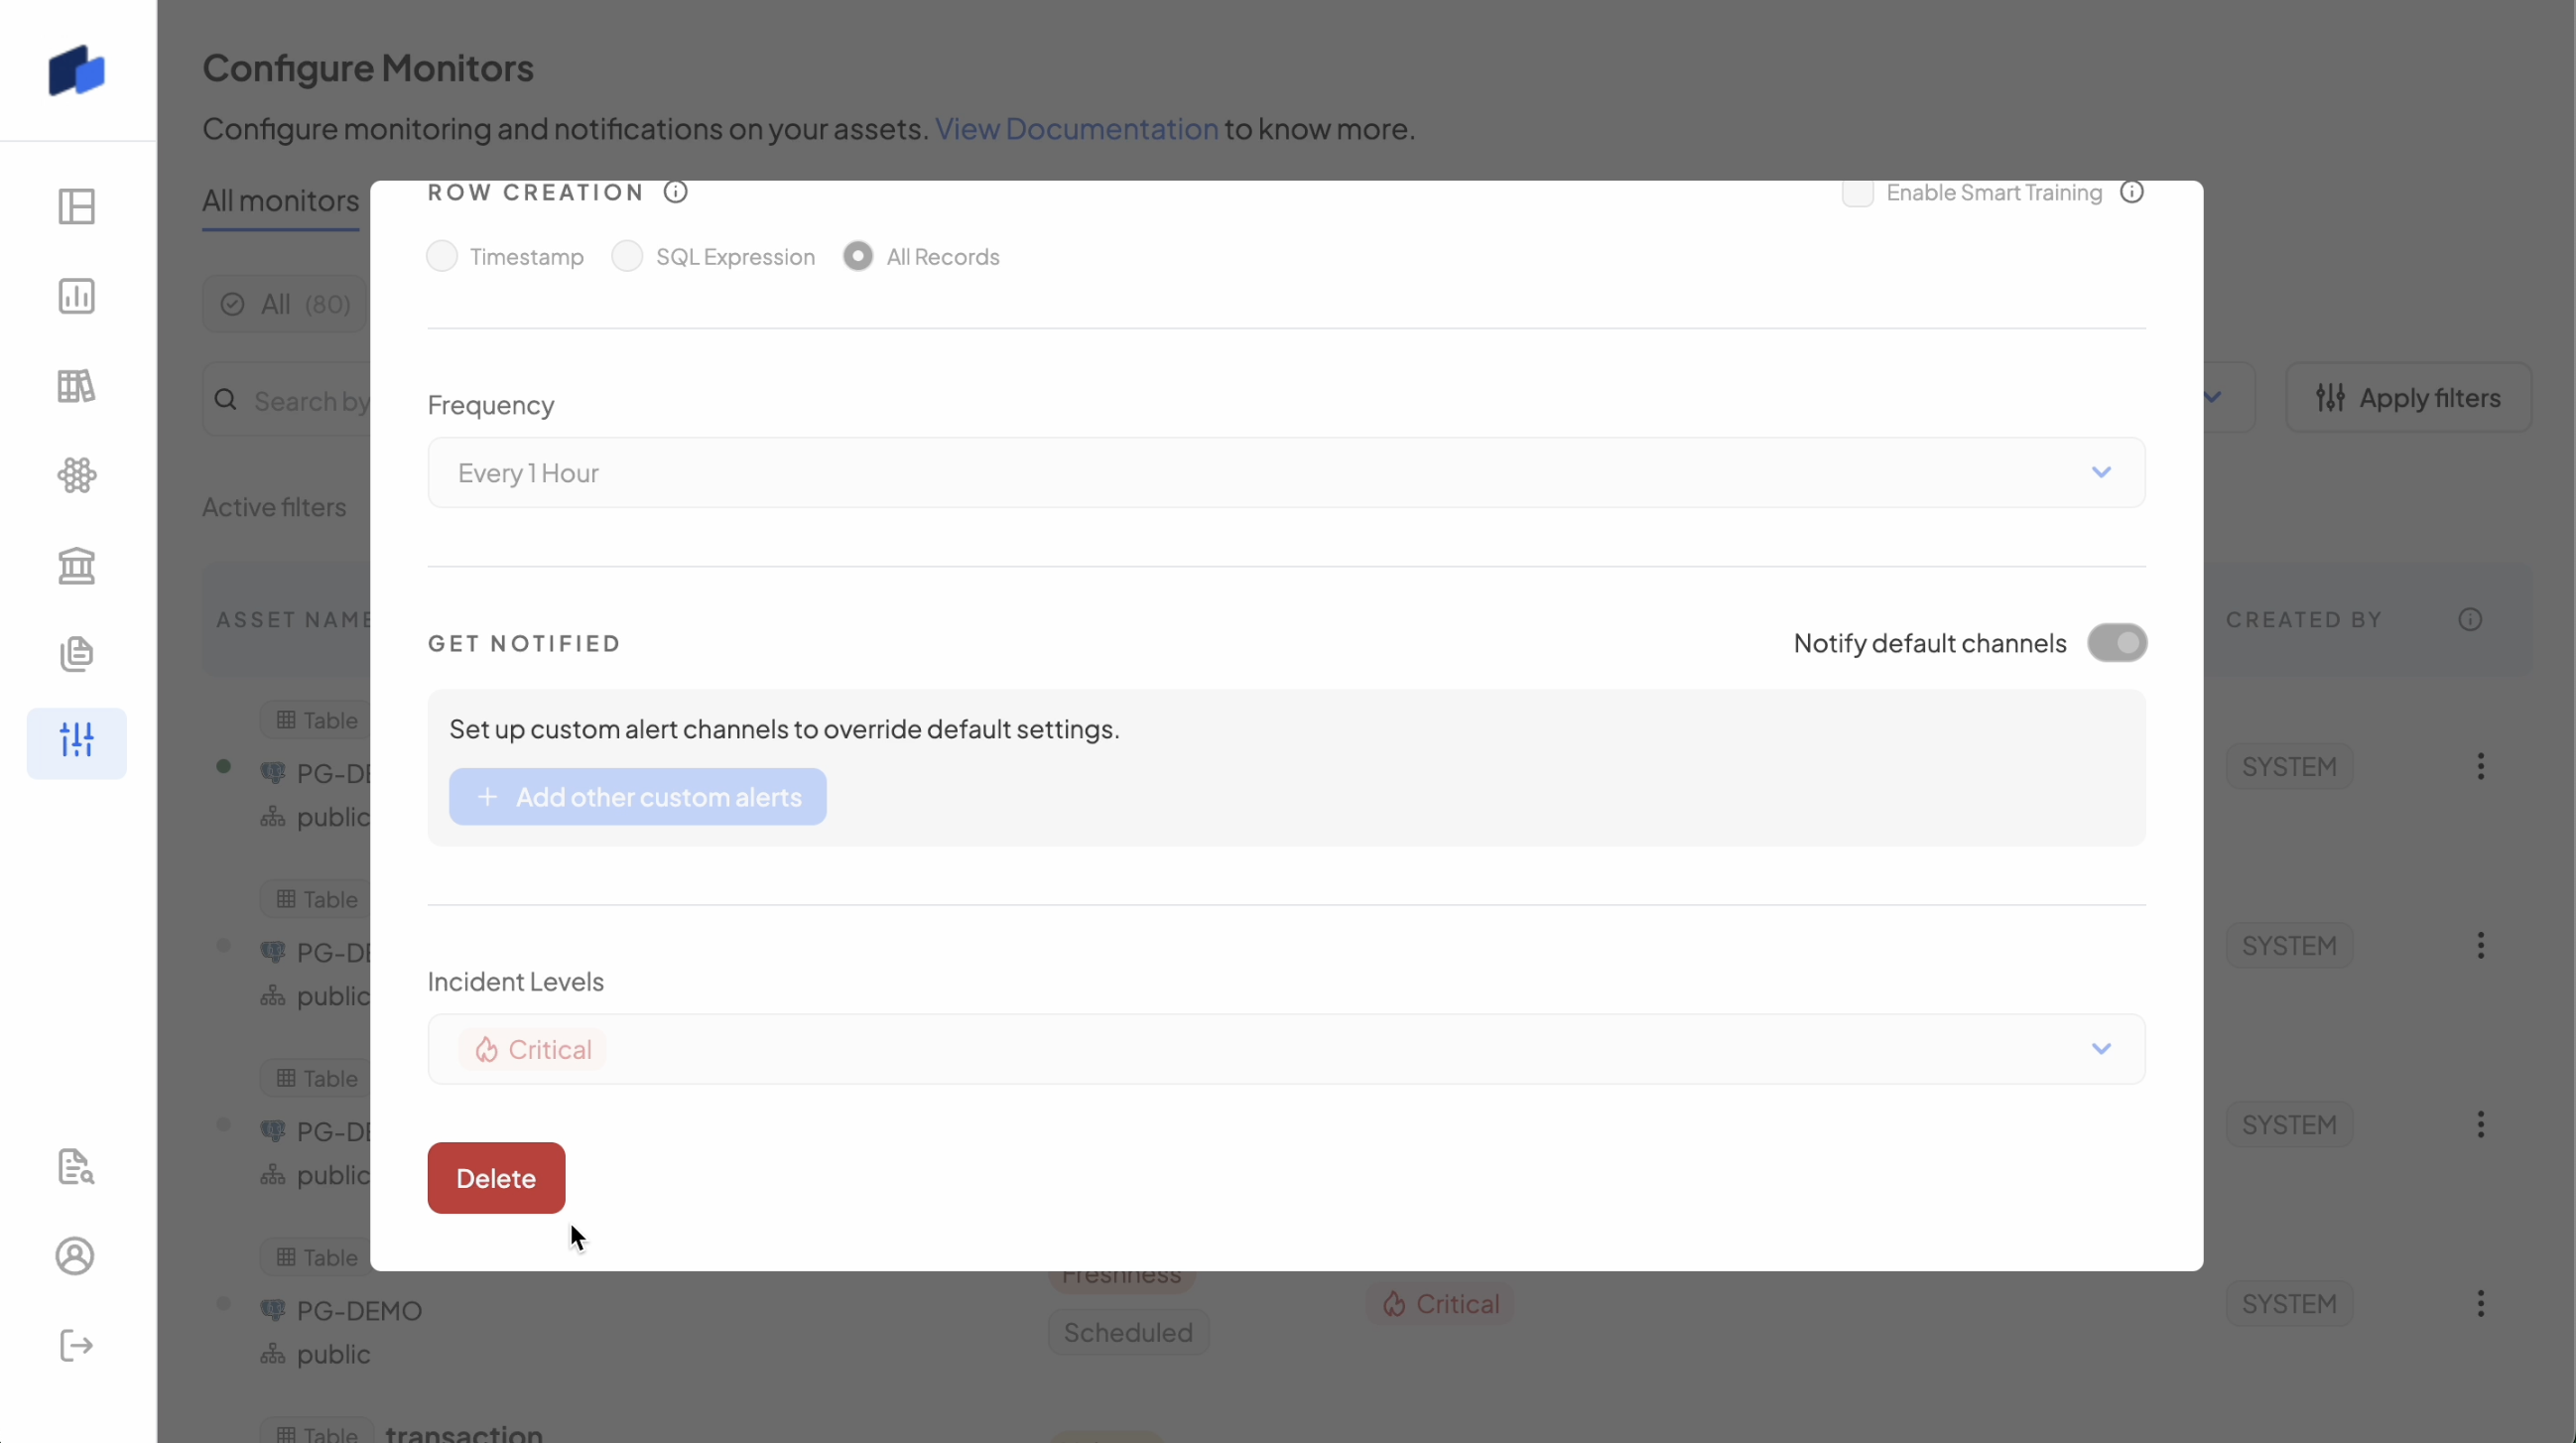The width and height of the screenshot is (2576, 1443).
Task: Click the user profile icon in sidebar
Action: pos(76,1256)
